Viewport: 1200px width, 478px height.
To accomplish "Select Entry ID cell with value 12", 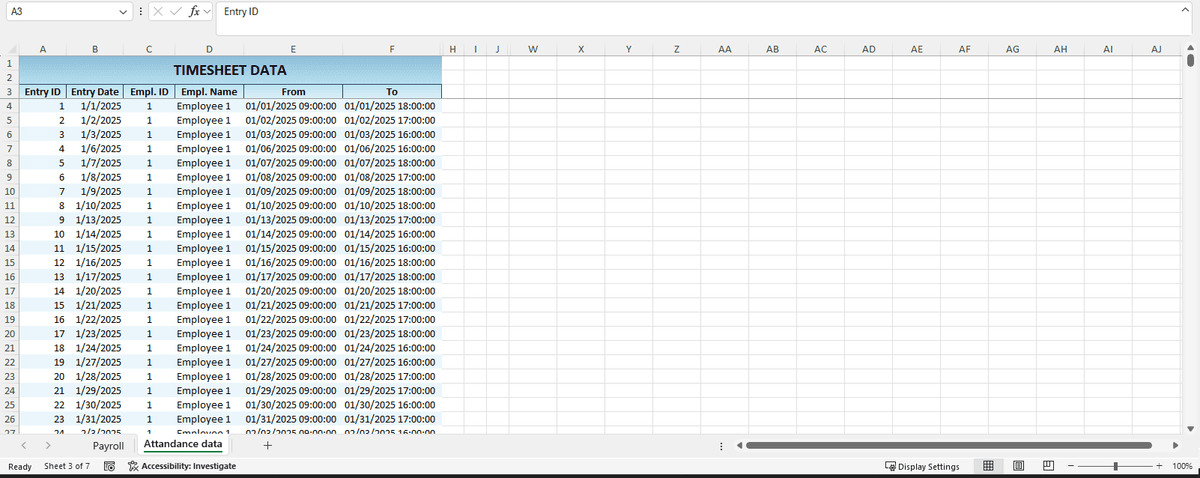I will 43,262.
